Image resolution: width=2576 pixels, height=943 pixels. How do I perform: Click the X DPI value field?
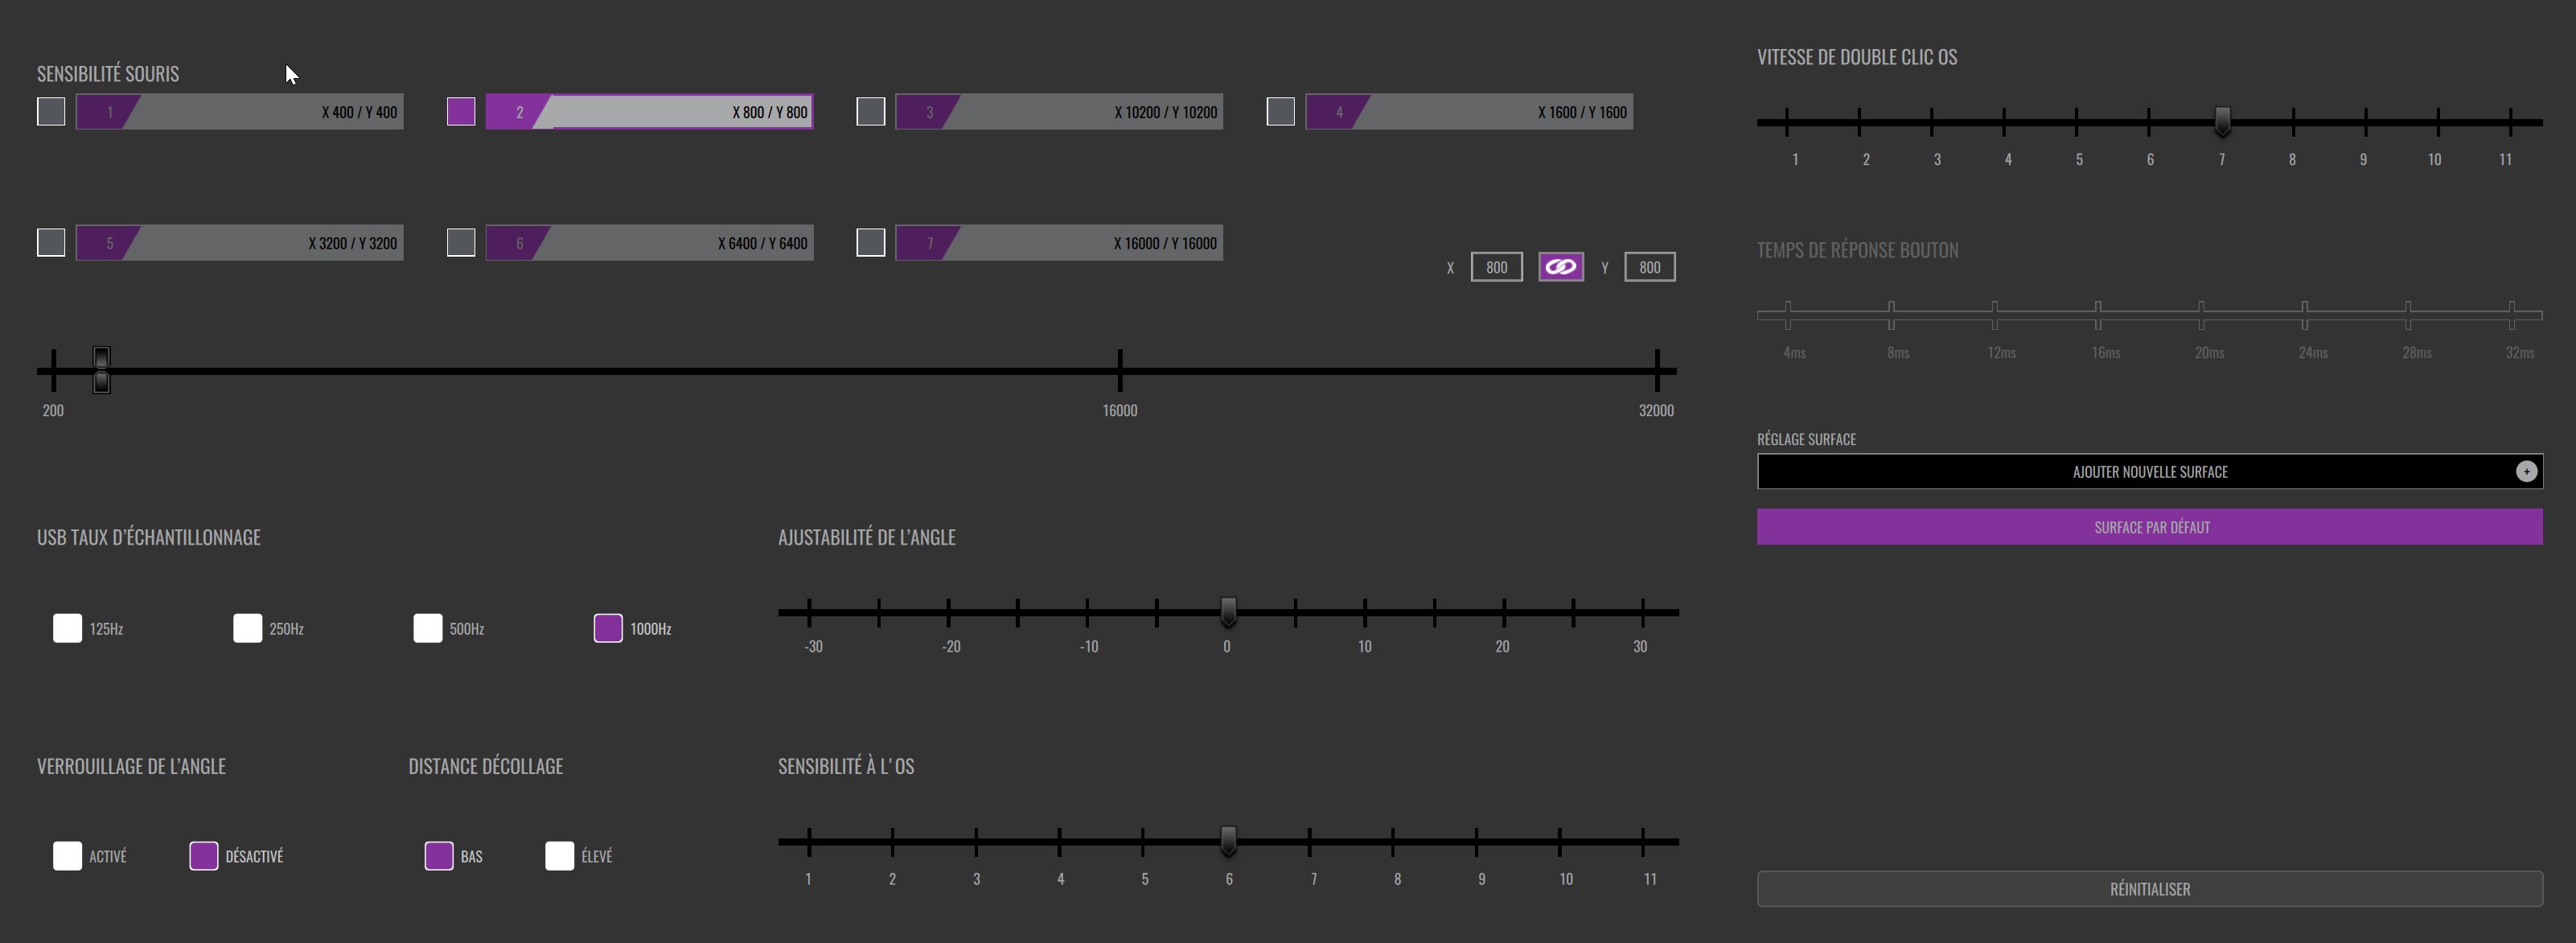1496,267
